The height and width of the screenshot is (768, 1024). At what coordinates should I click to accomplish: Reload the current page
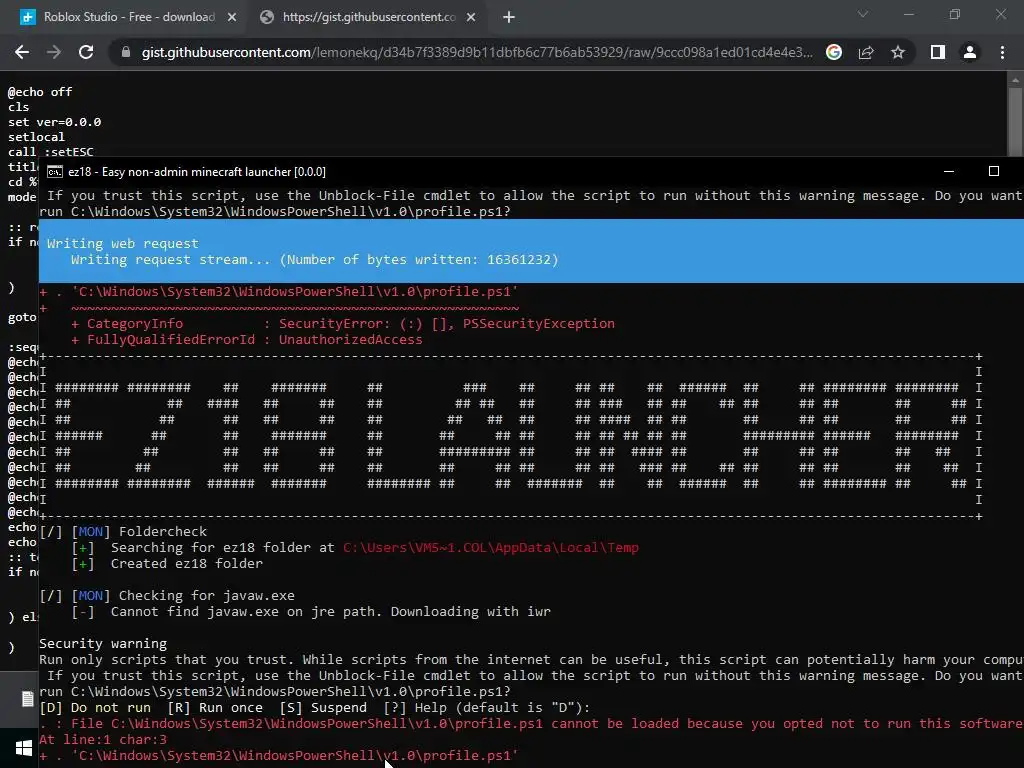86,52
